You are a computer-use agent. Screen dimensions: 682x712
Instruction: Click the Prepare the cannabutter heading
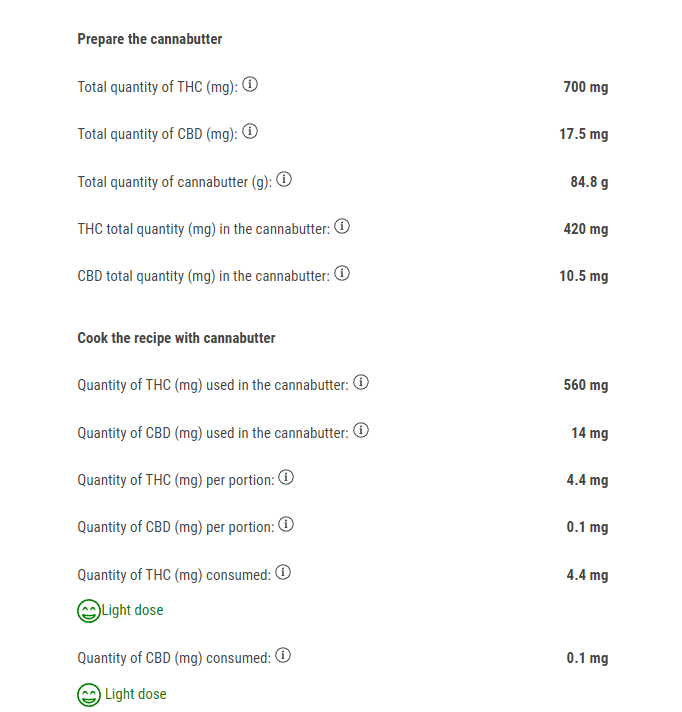click(150, 39)
